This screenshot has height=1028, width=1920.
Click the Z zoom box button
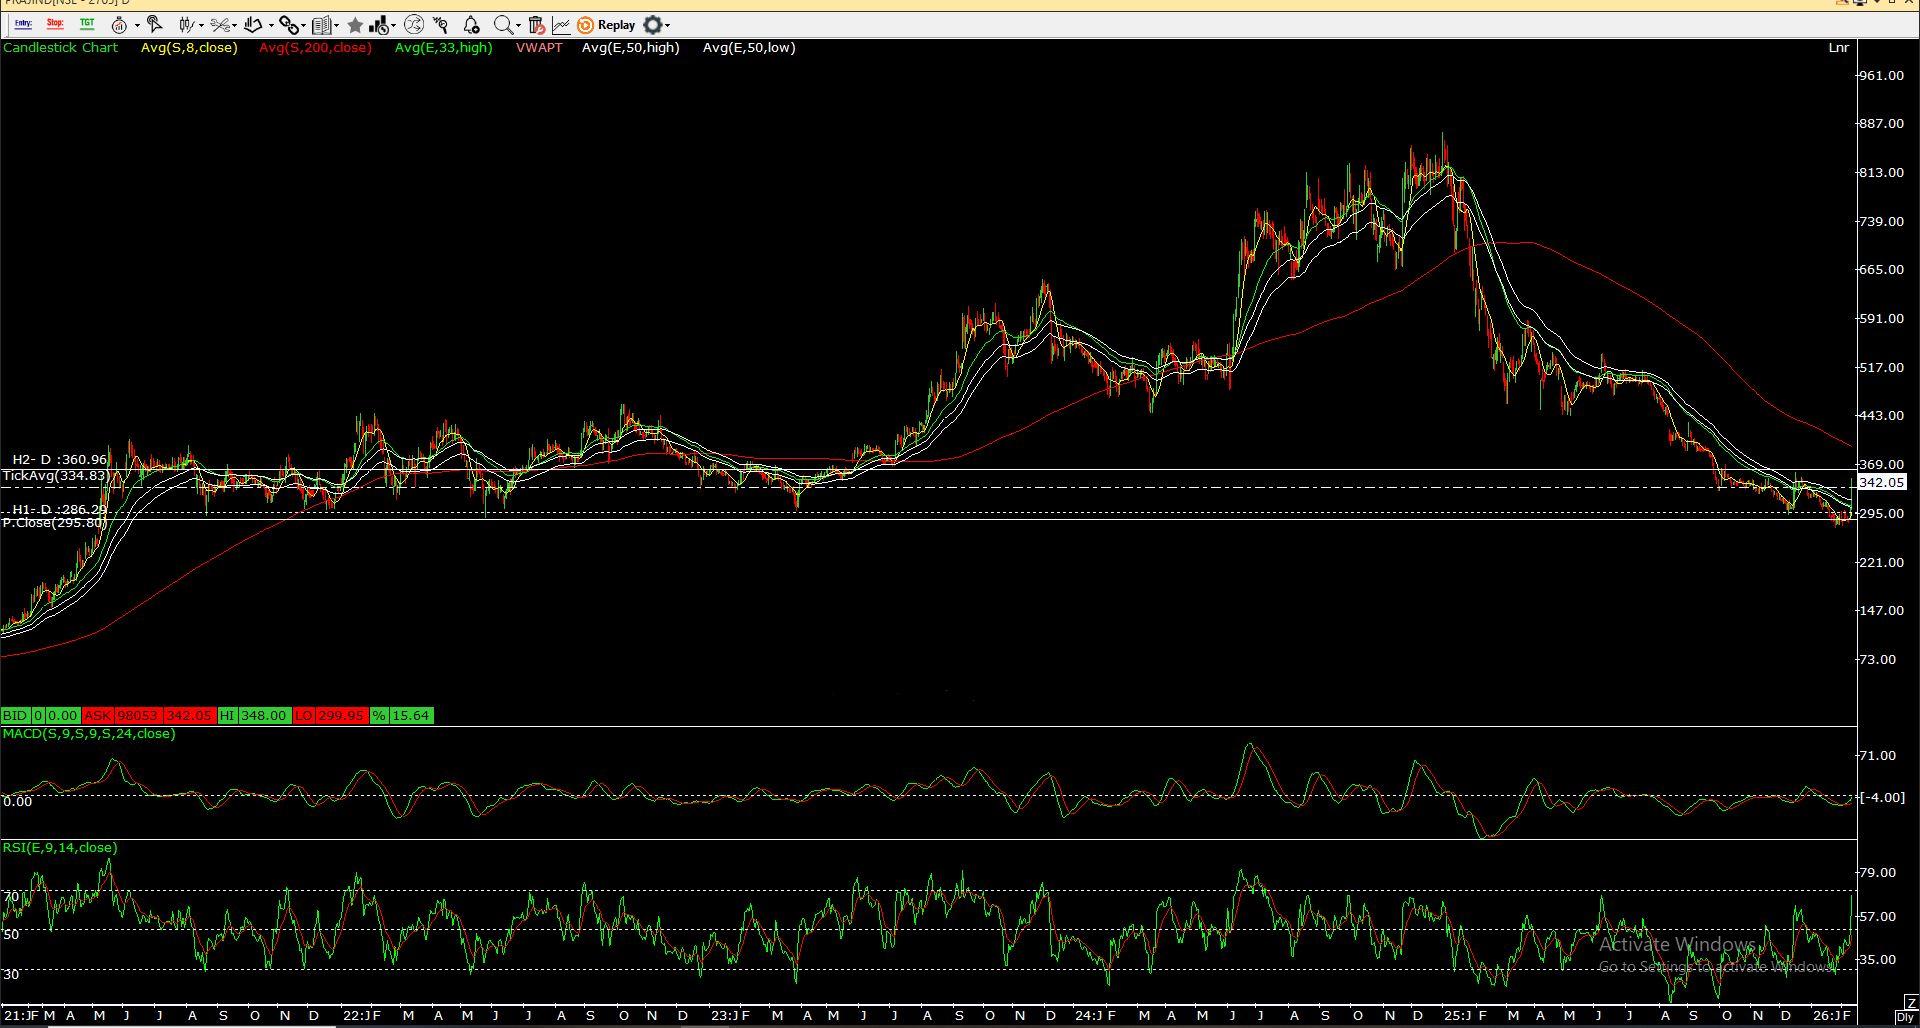click(x=1911, y=1003)
